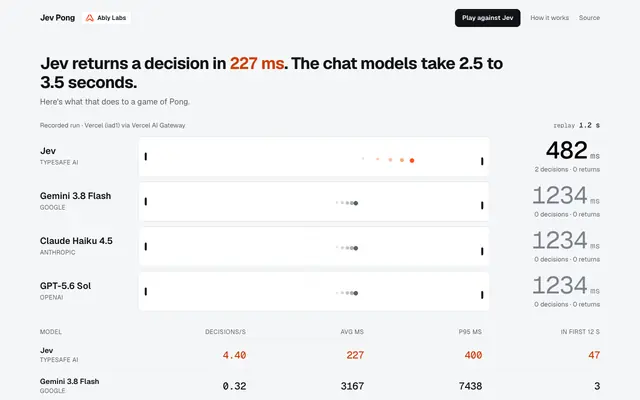The height and width of the screenshot is (400, 640).
Task: Open the How it works link
Action: [x=549, y=18]
